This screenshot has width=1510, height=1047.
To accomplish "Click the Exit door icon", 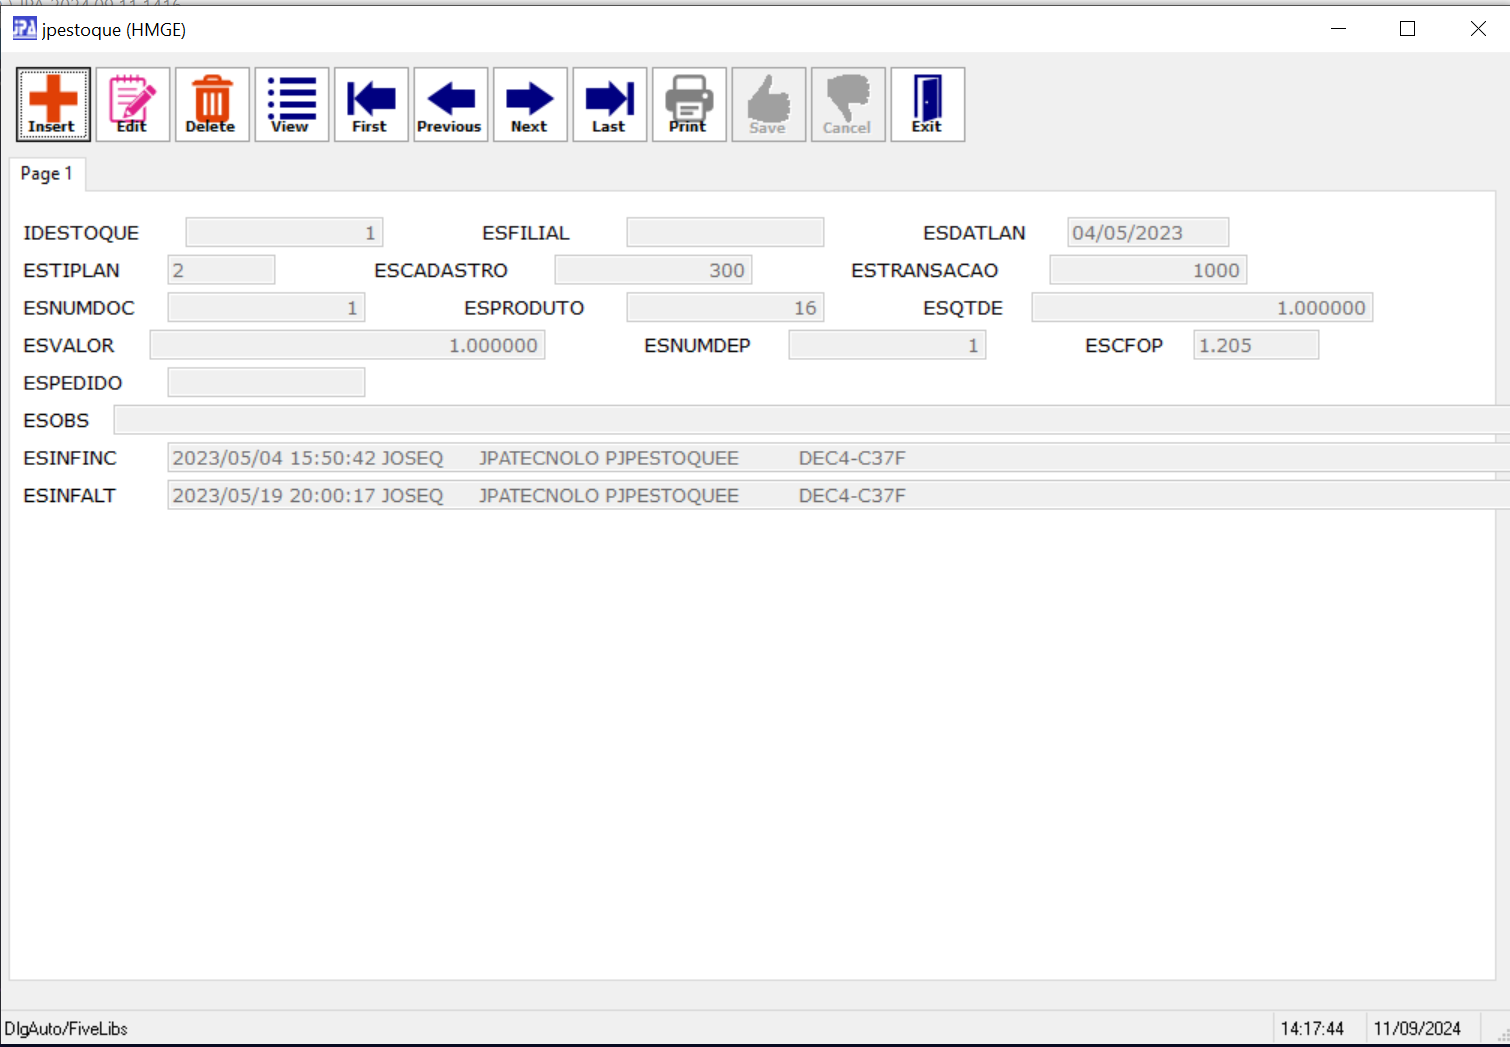I will tap(927, 104).
